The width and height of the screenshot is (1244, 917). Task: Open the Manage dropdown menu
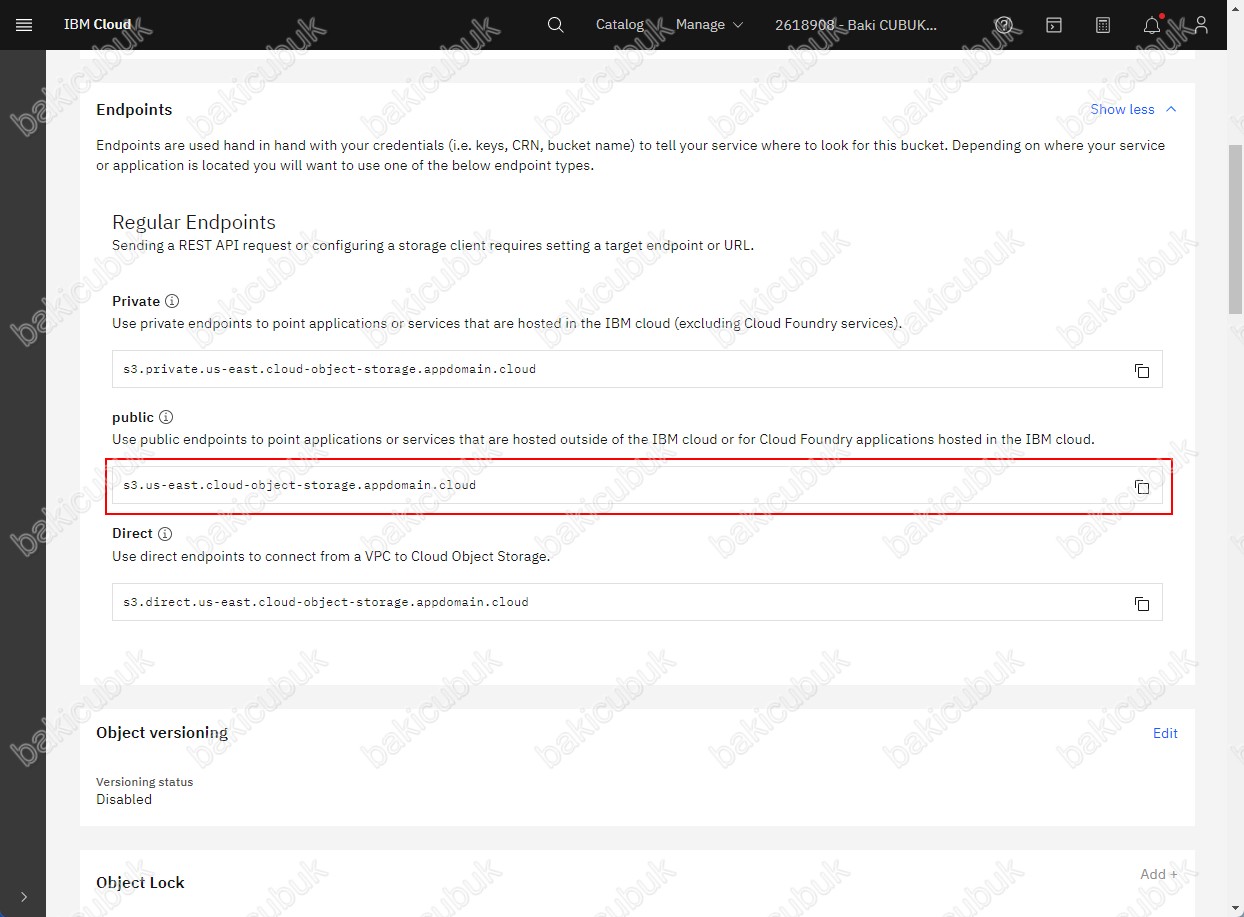[710, 25]
